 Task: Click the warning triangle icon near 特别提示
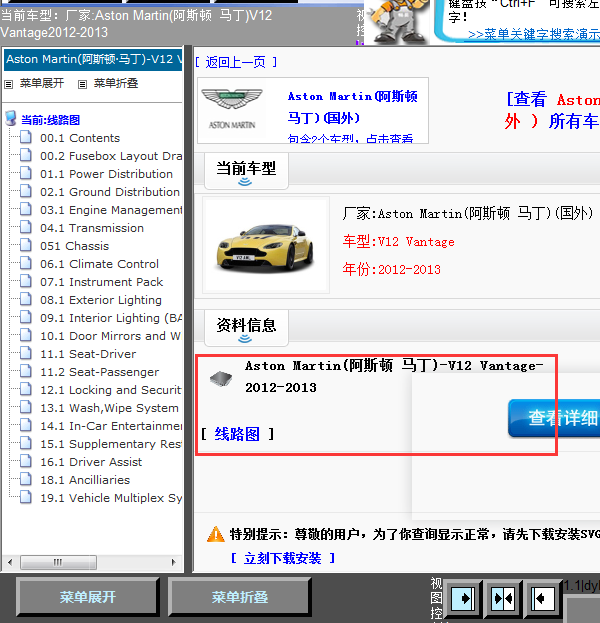216,534
